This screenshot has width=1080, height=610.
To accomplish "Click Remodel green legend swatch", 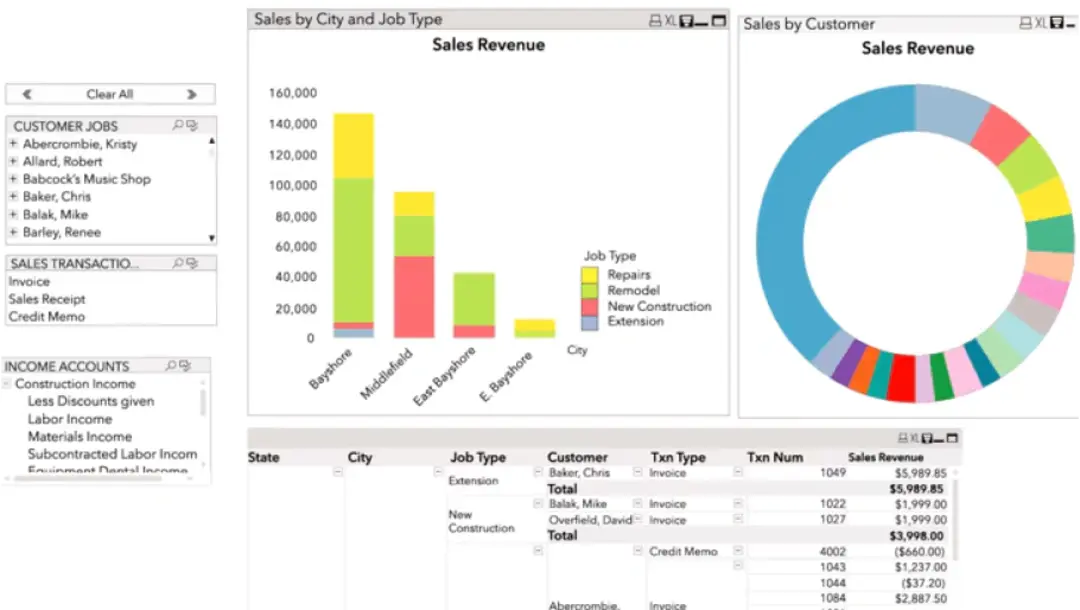I will [x=590, y=291].
